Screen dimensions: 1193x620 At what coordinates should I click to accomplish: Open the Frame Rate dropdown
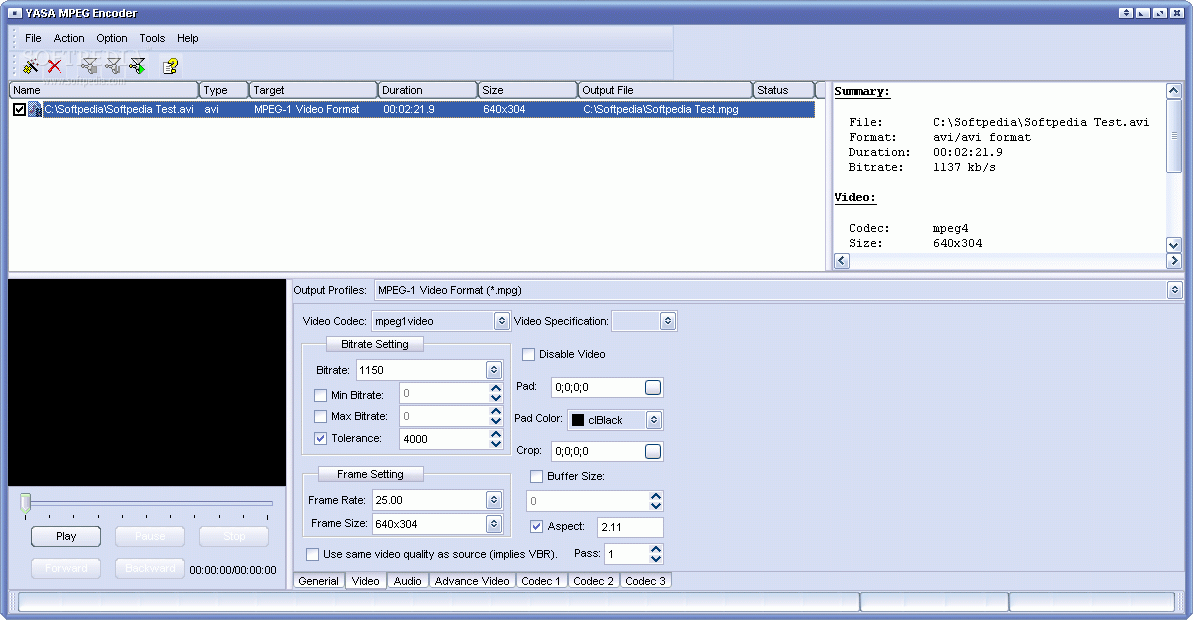coord(494,500)
